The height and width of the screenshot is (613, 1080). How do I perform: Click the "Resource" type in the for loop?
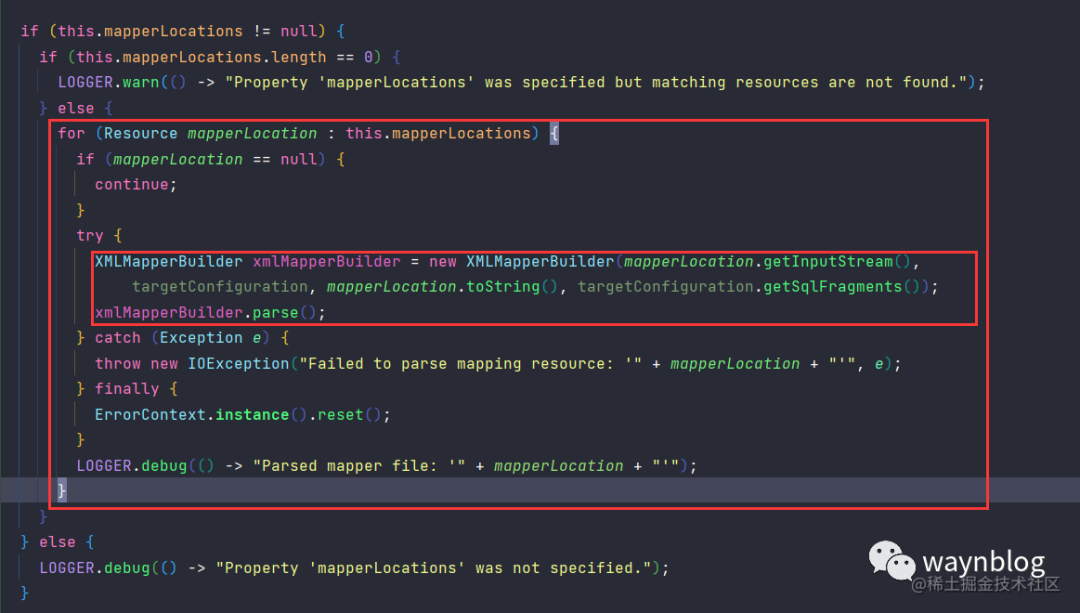coord(141,134)
